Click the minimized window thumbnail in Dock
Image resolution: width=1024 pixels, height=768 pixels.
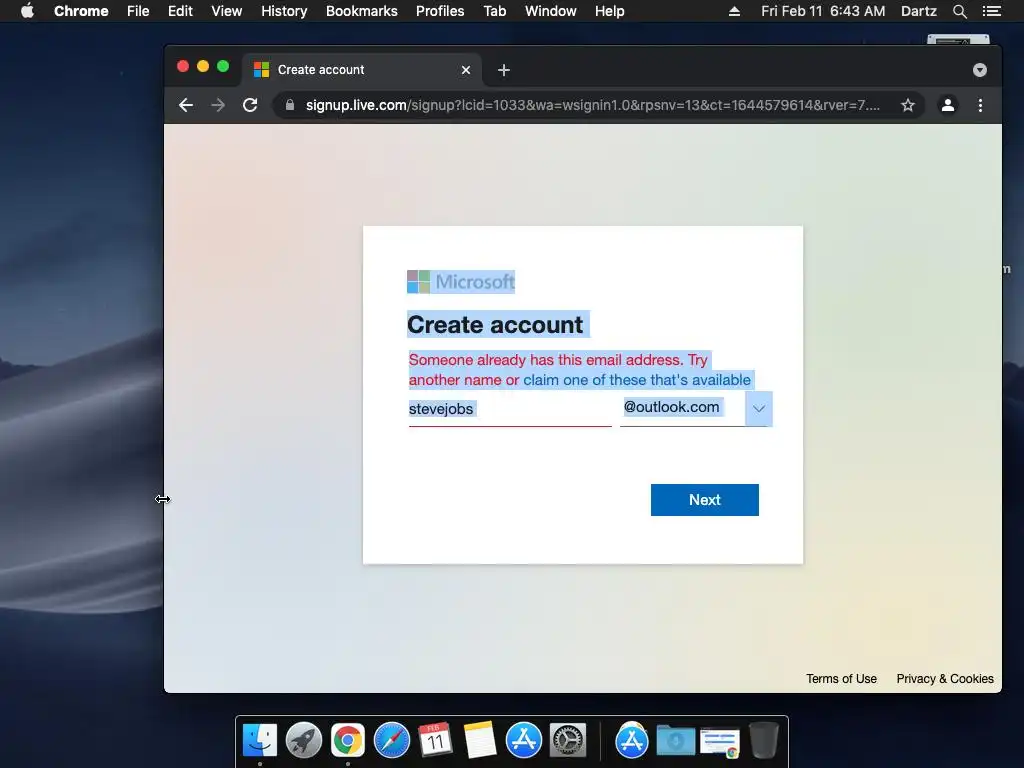coord(719,743)
